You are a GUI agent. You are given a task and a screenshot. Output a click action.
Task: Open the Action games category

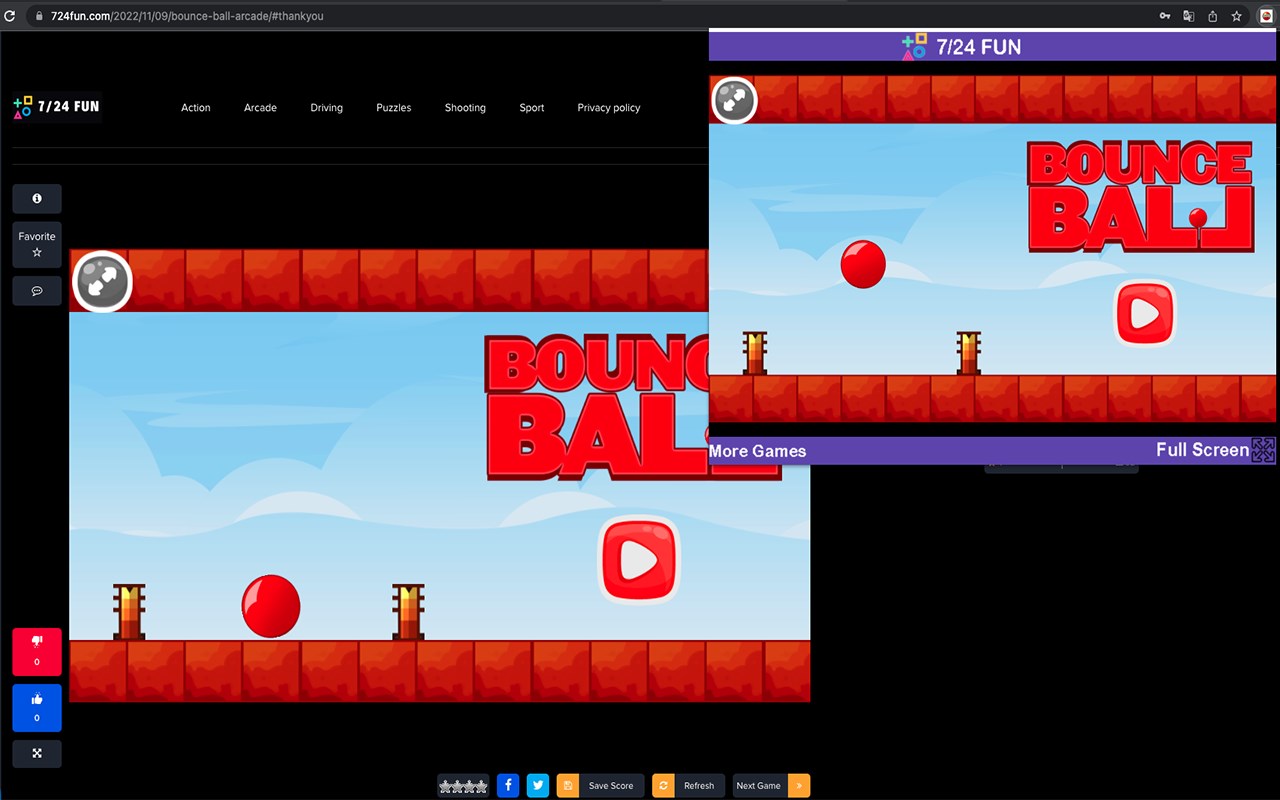coord(196,108)
